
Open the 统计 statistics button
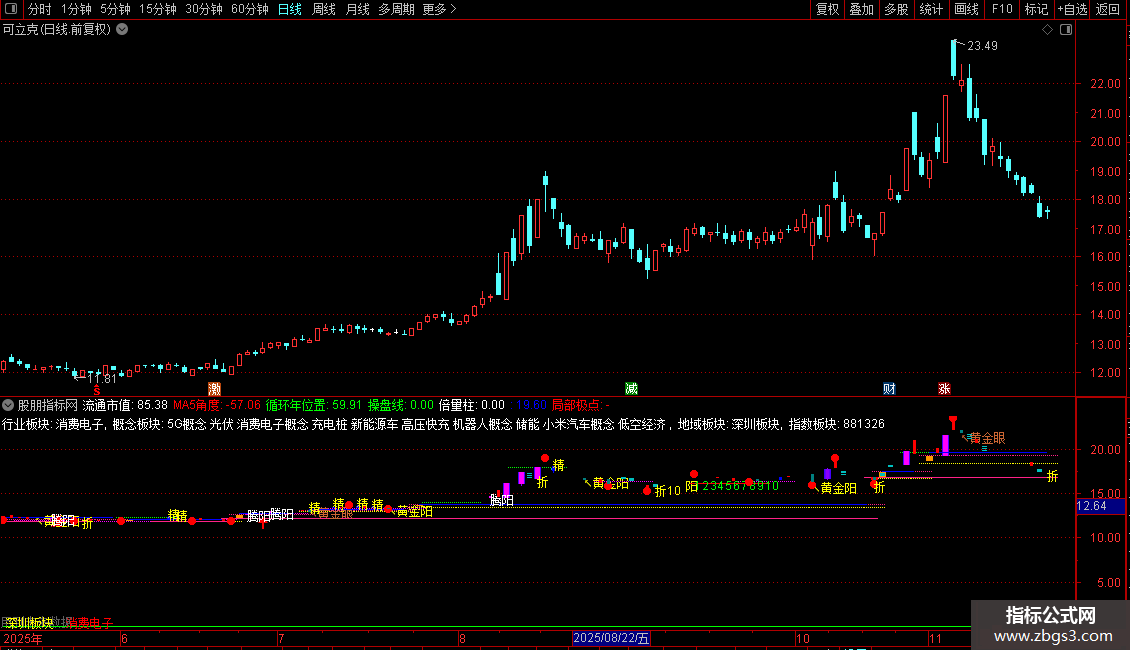tap(930, 9)
